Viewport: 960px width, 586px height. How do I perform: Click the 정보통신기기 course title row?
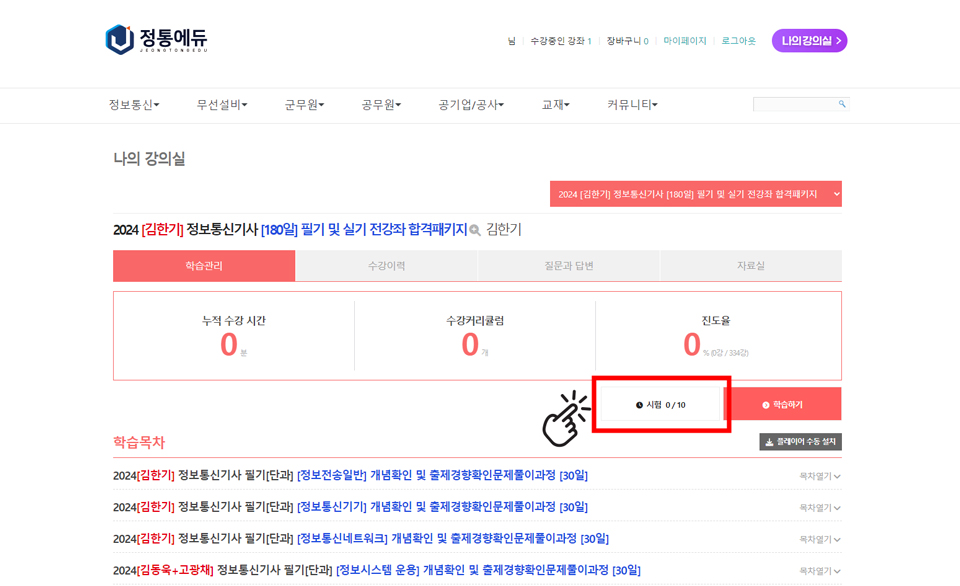click(x=350, y=507)
